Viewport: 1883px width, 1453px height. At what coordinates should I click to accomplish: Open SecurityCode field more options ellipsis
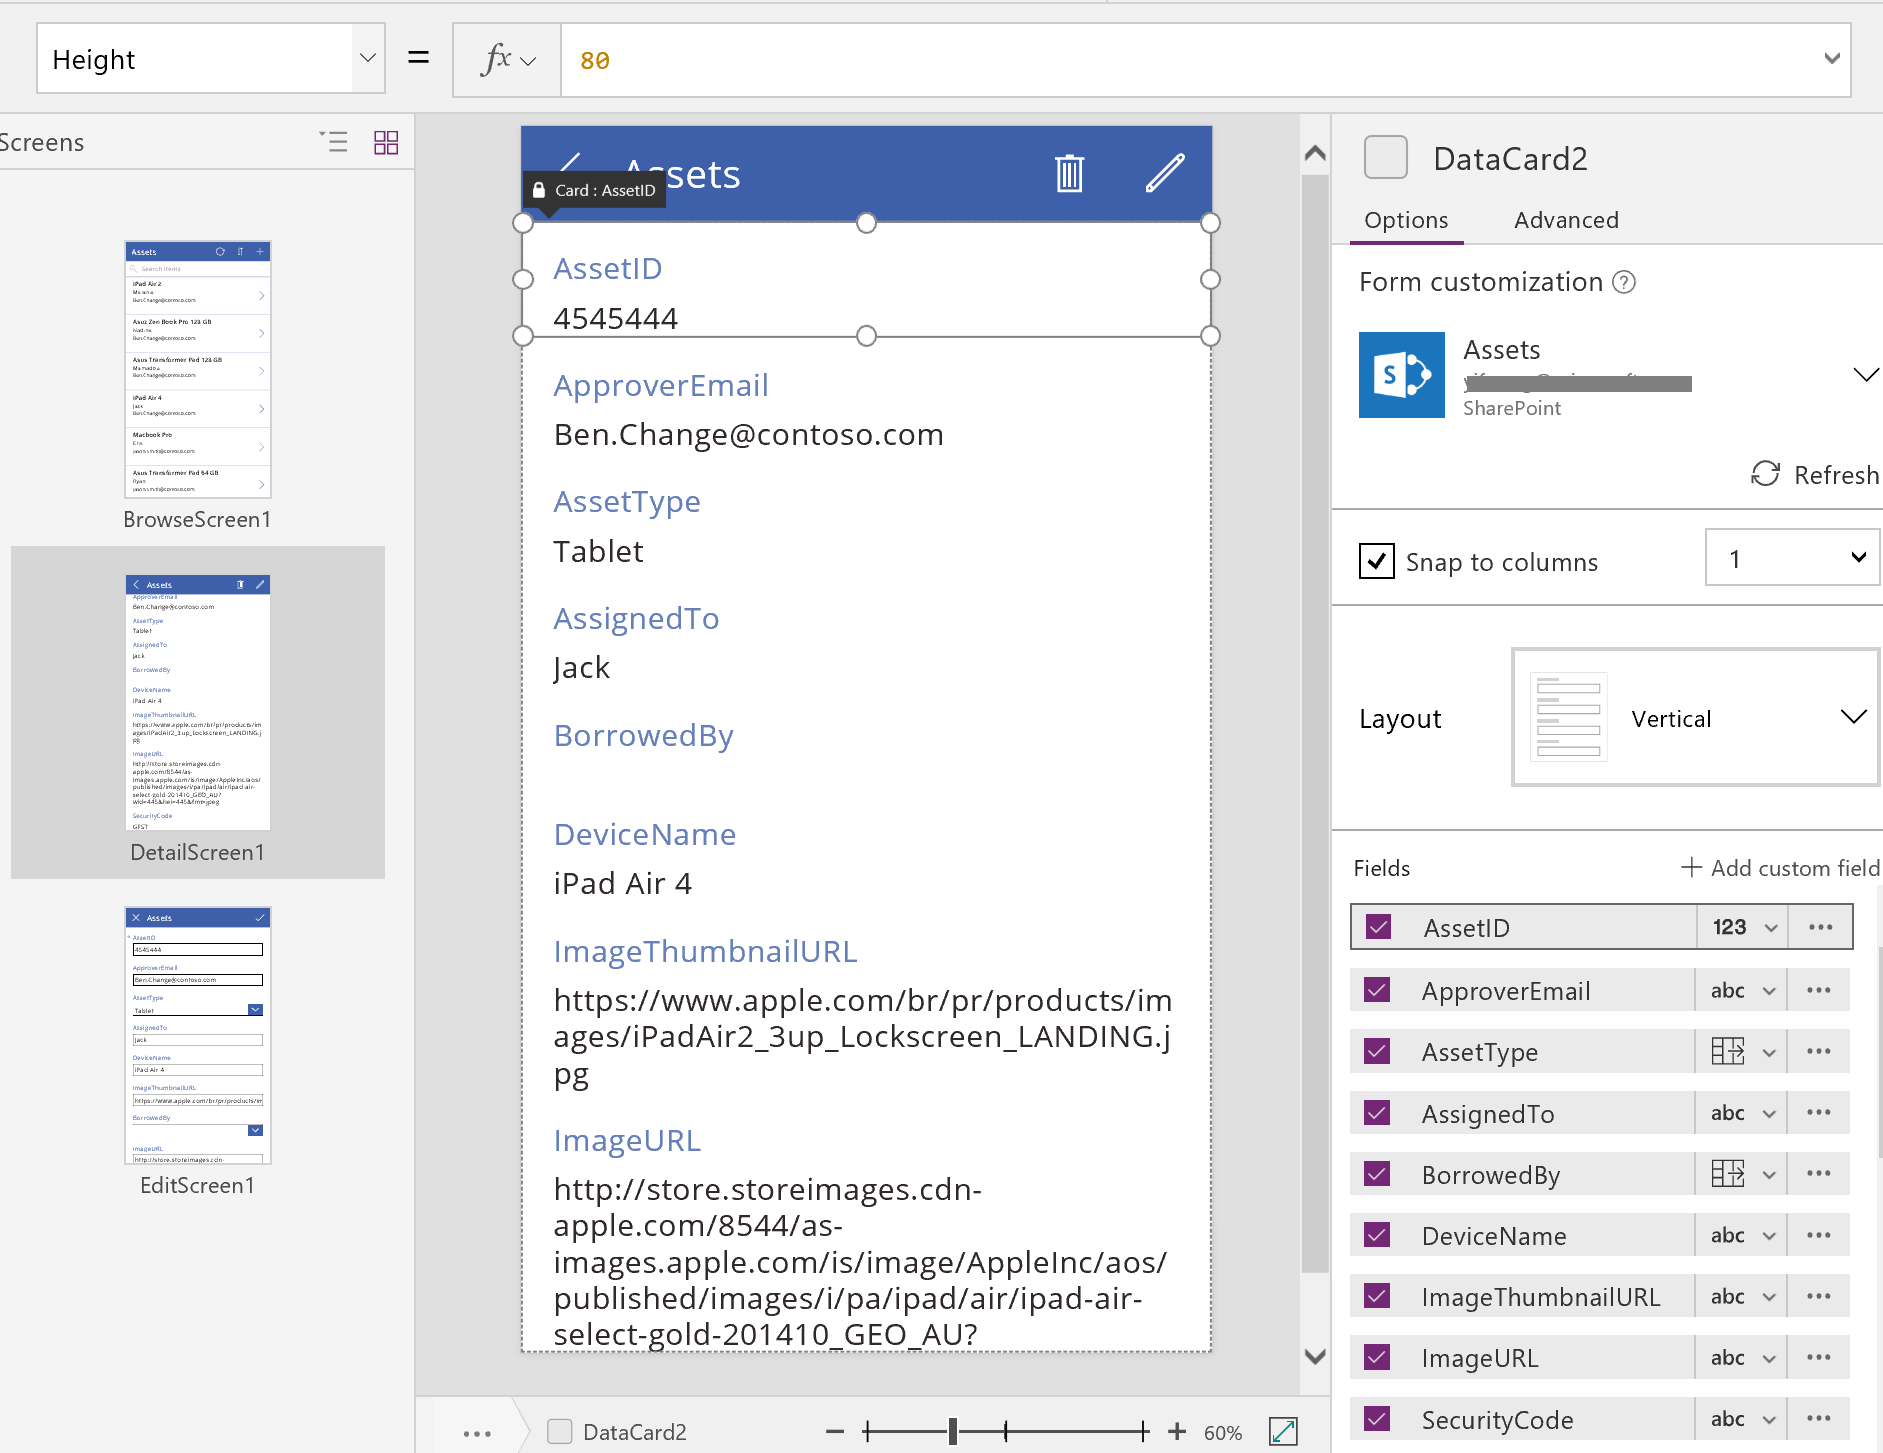tap(1819, 1418)
